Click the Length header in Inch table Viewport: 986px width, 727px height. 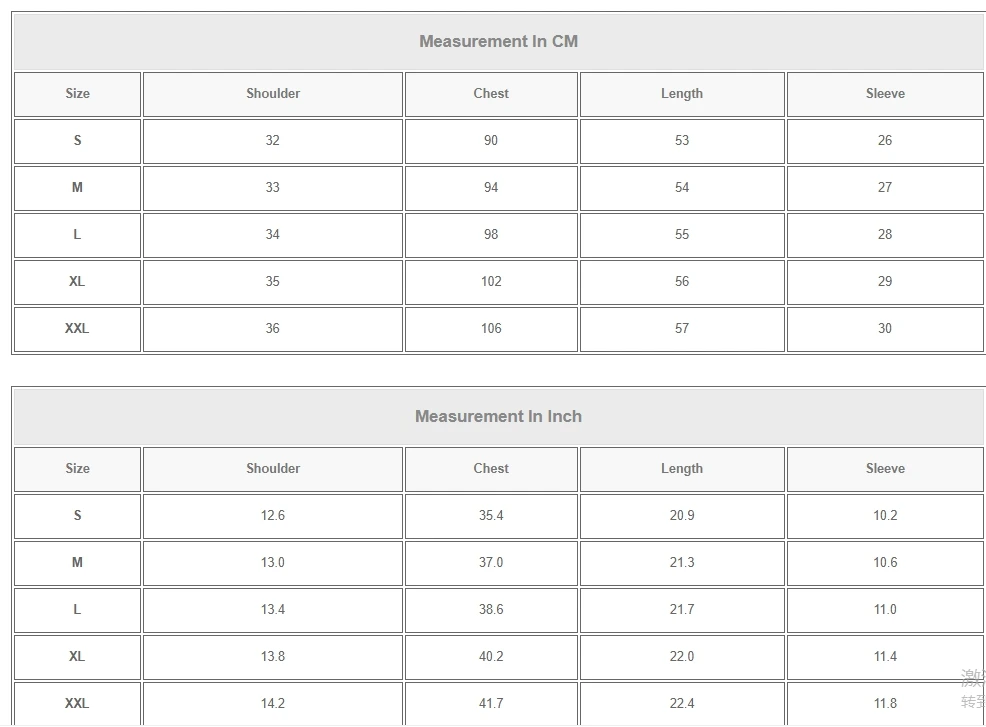682,468
